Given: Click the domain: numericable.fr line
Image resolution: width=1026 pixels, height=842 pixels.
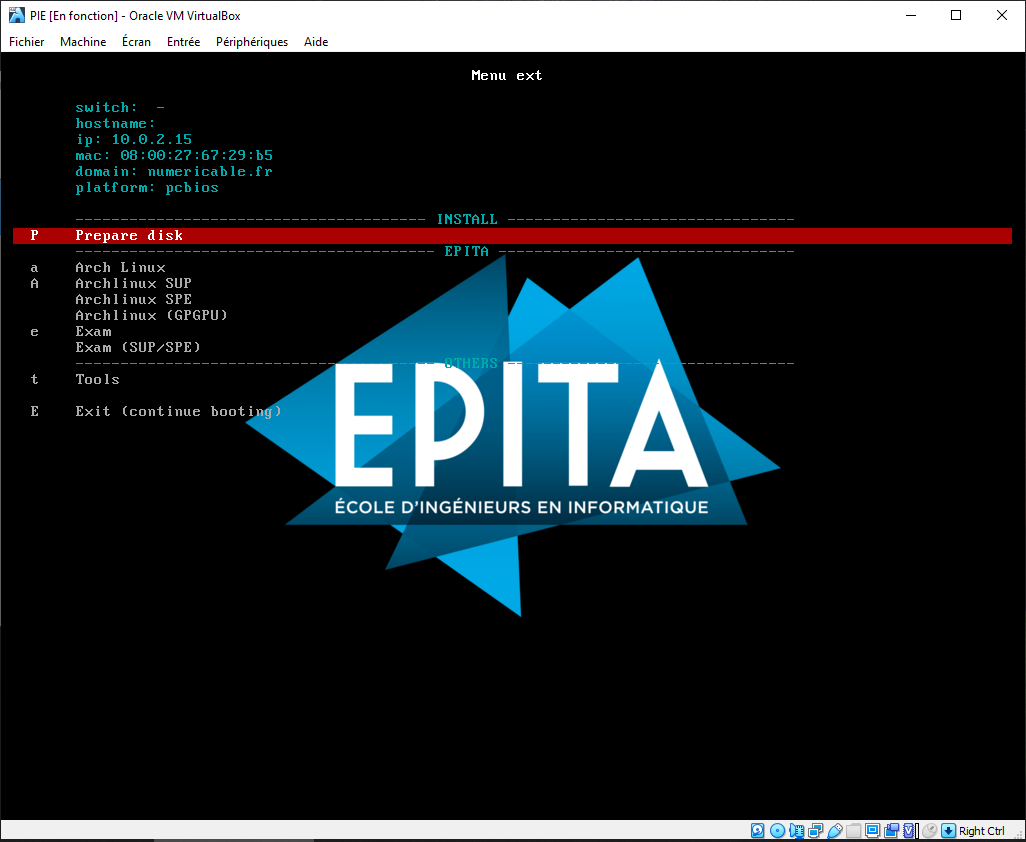Looking at the screenshot, I should click(x=174, y=171).
